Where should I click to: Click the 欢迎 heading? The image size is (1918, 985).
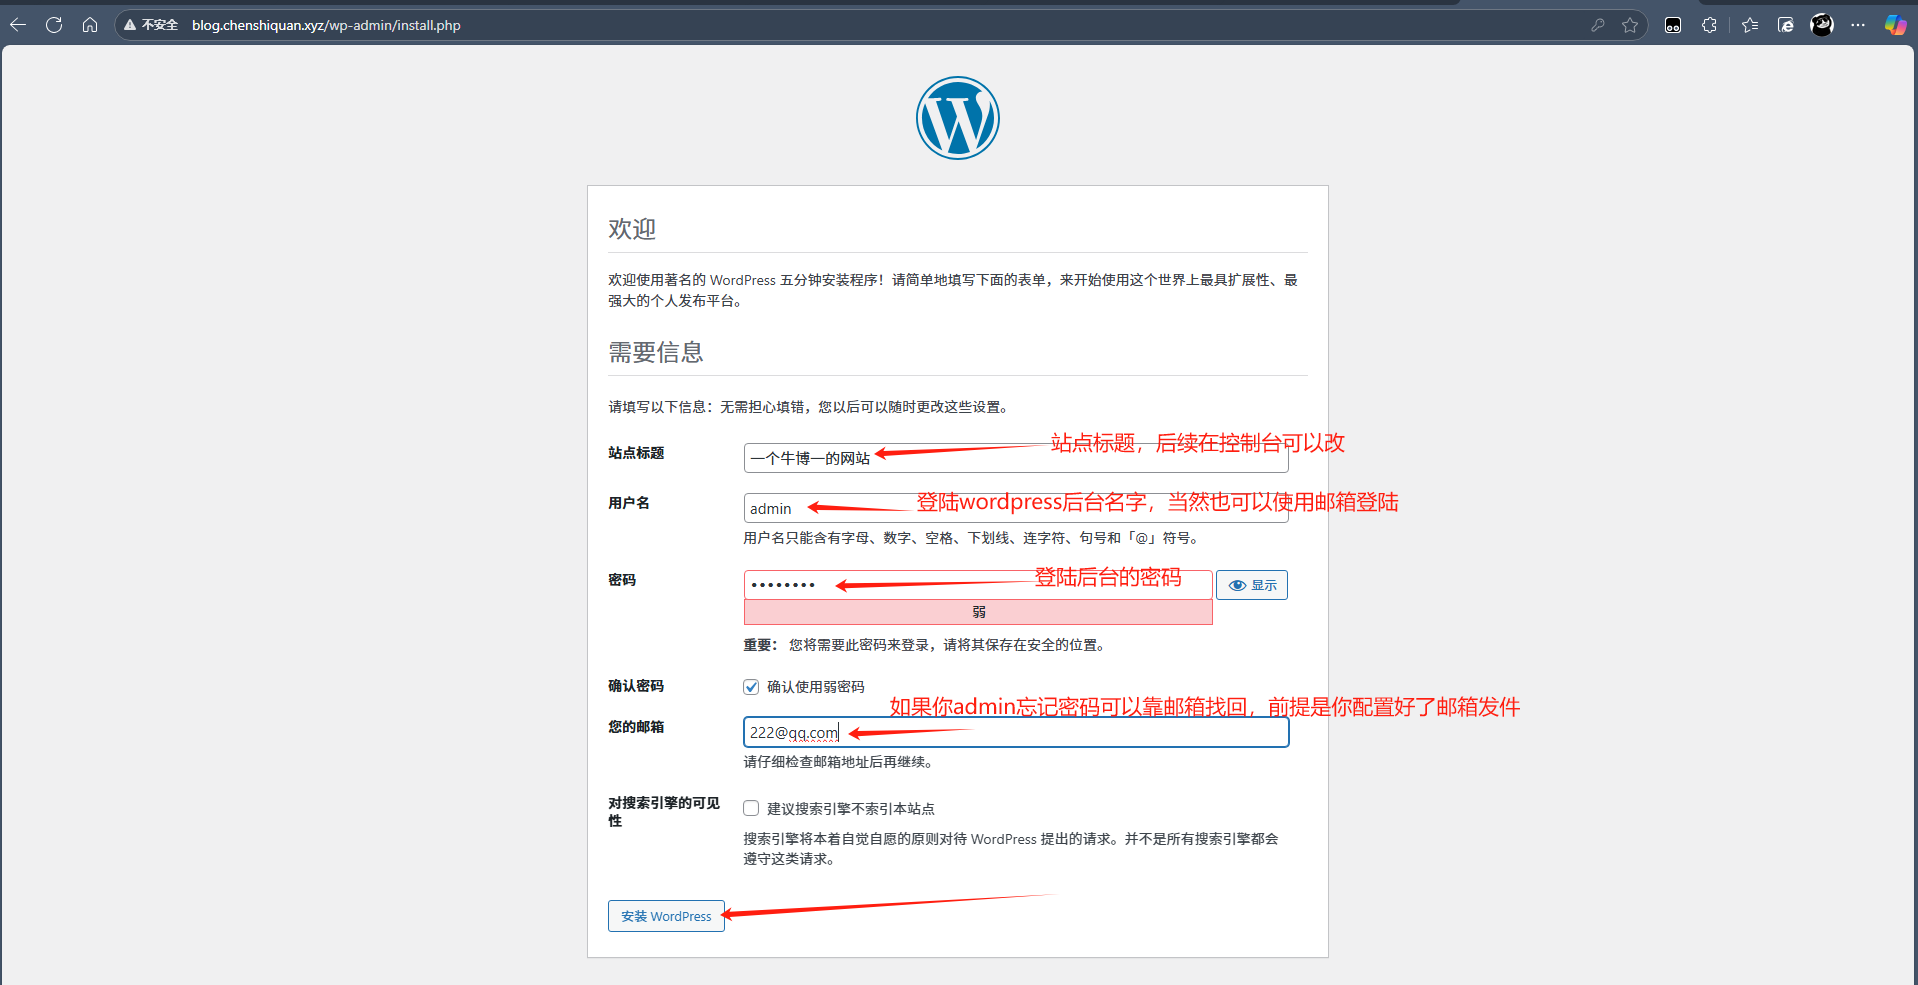pos(632,229)
